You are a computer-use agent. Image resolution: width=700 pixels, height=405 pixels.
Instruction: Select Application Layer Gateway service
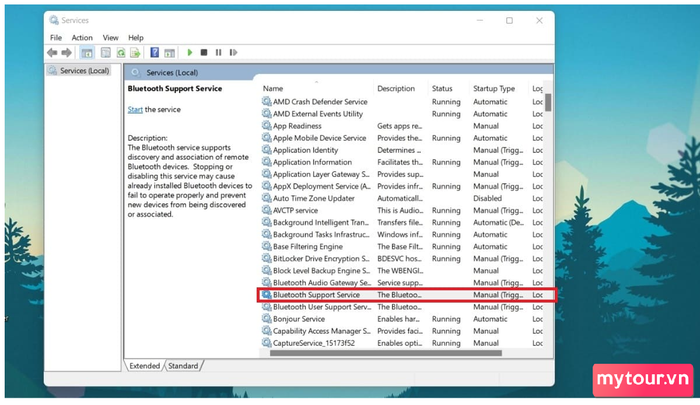pyautogui.click(x=402, y=174)
